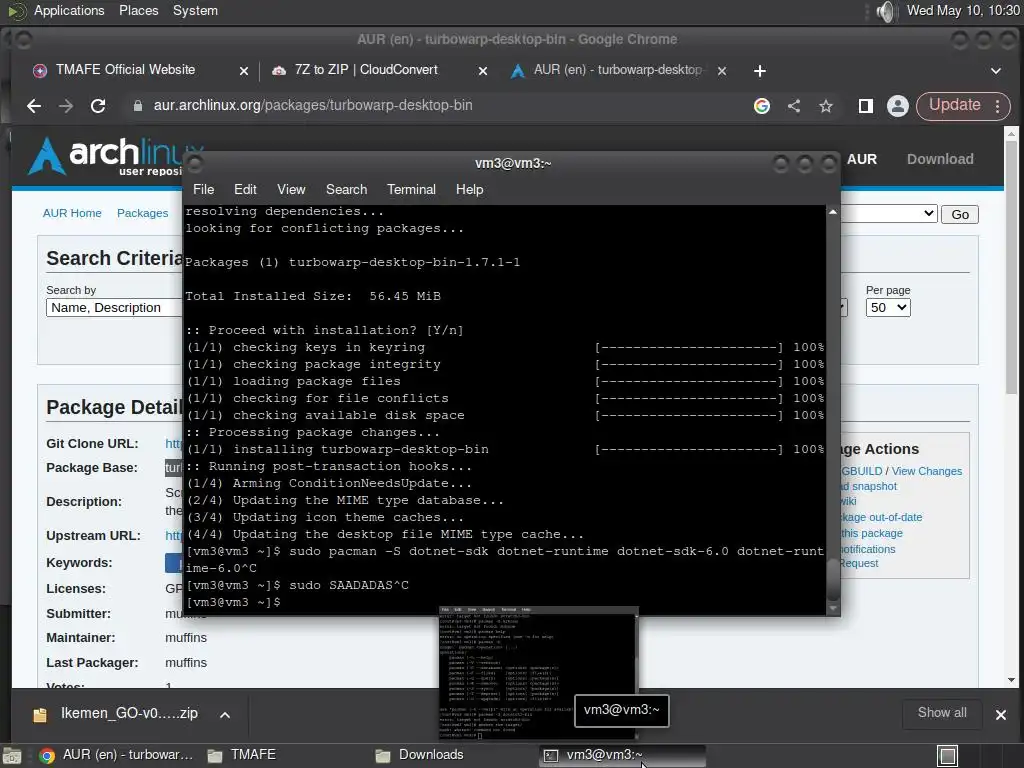This screenshot has height=768, width=1024.
Task: Click the terminal window preview thumbnail
Action: [x=538, y=674]
